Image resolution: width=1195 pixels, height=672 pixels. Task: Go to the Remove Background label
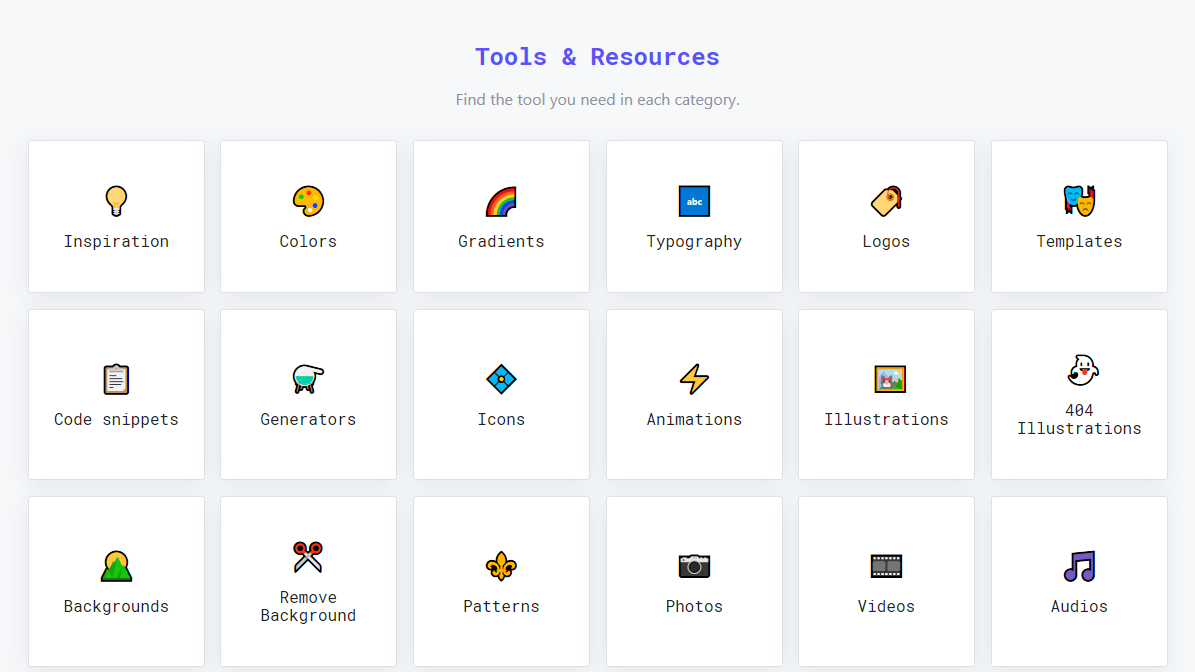click(308, 607)
